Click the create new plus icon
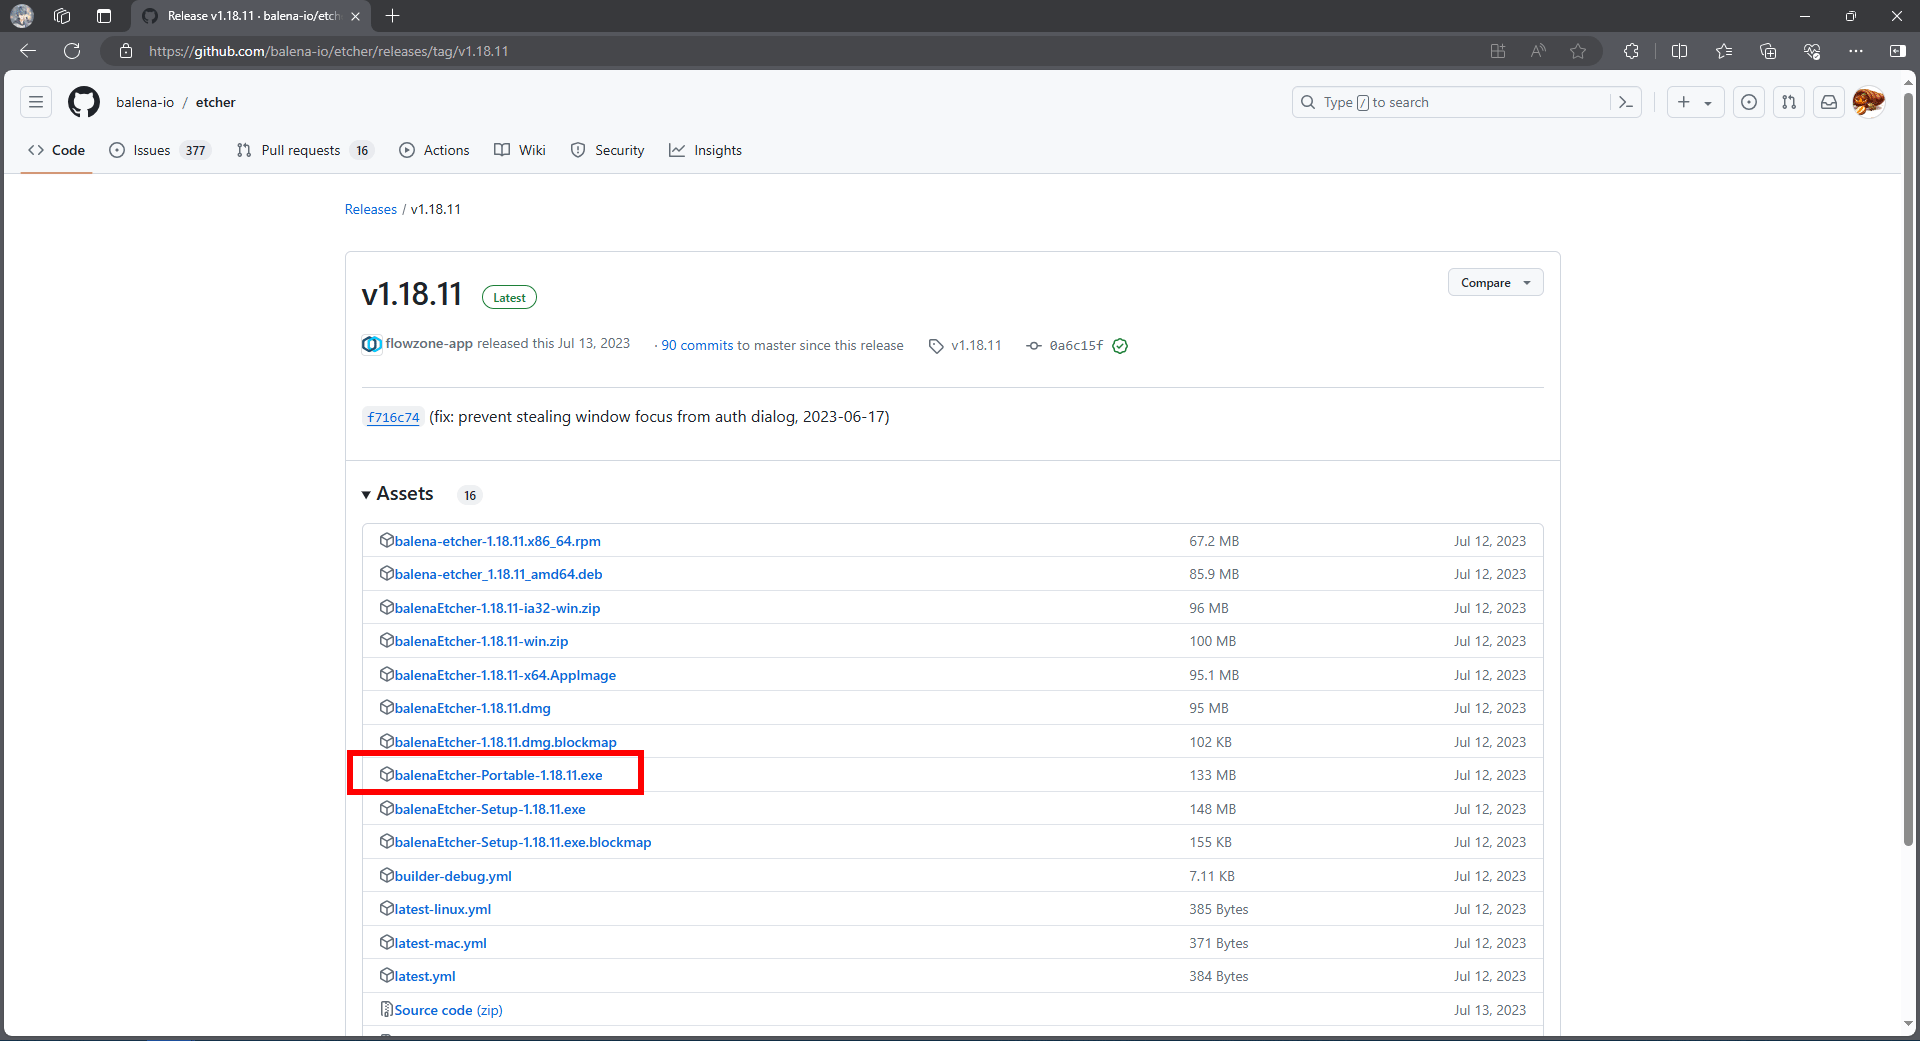The width and height of the screenshot is (1920, 1041). point(1684,102)
